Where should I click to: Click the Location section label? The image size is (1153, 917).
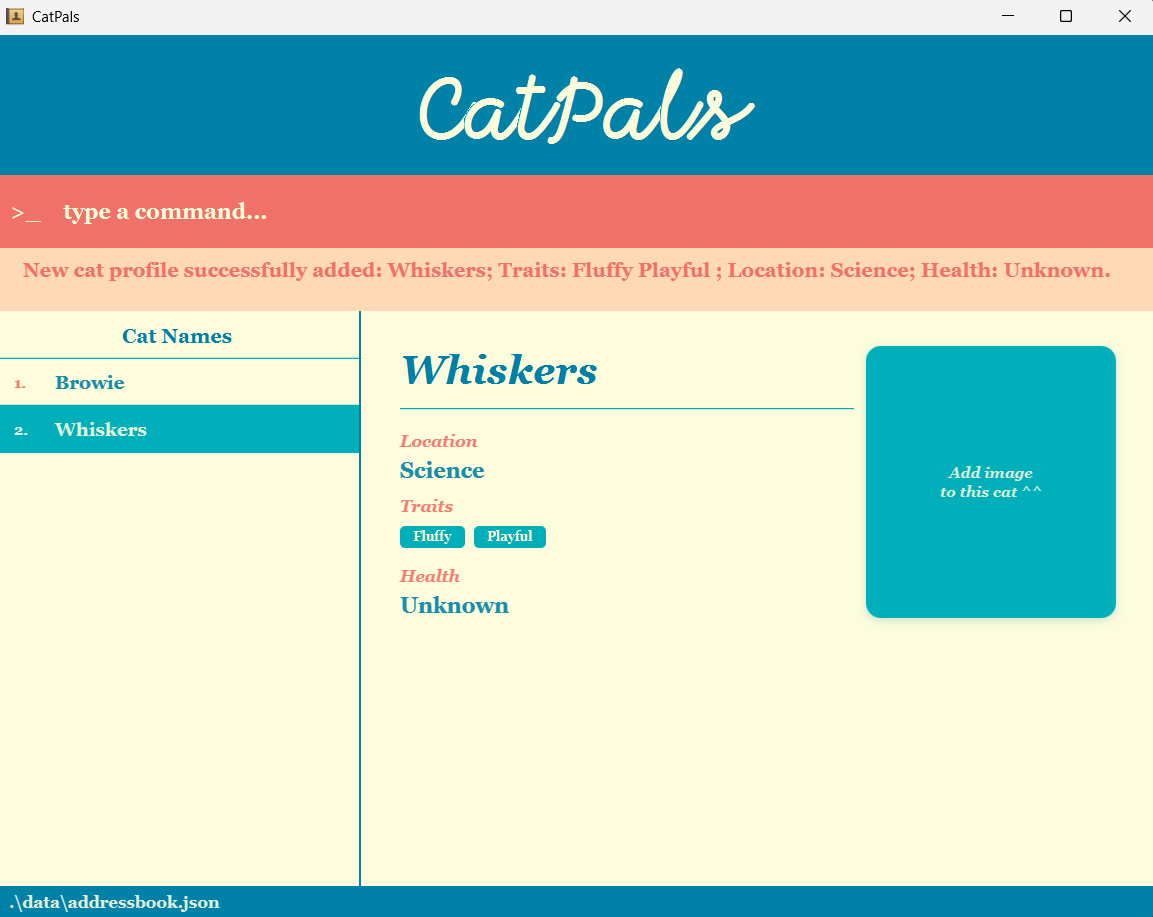click(x=438, y=441)
